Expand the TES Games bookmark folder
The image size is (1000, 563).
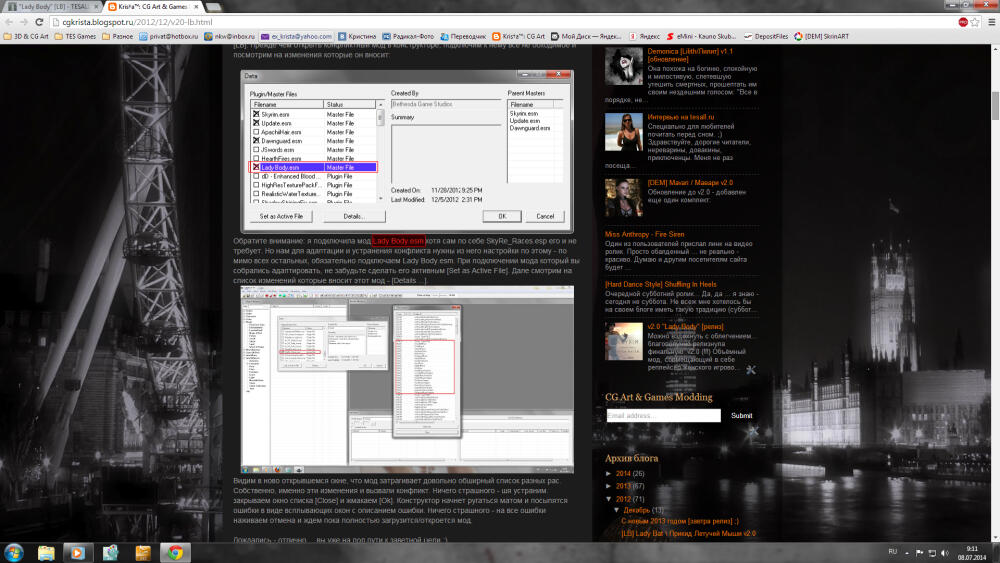pos(75,36)
